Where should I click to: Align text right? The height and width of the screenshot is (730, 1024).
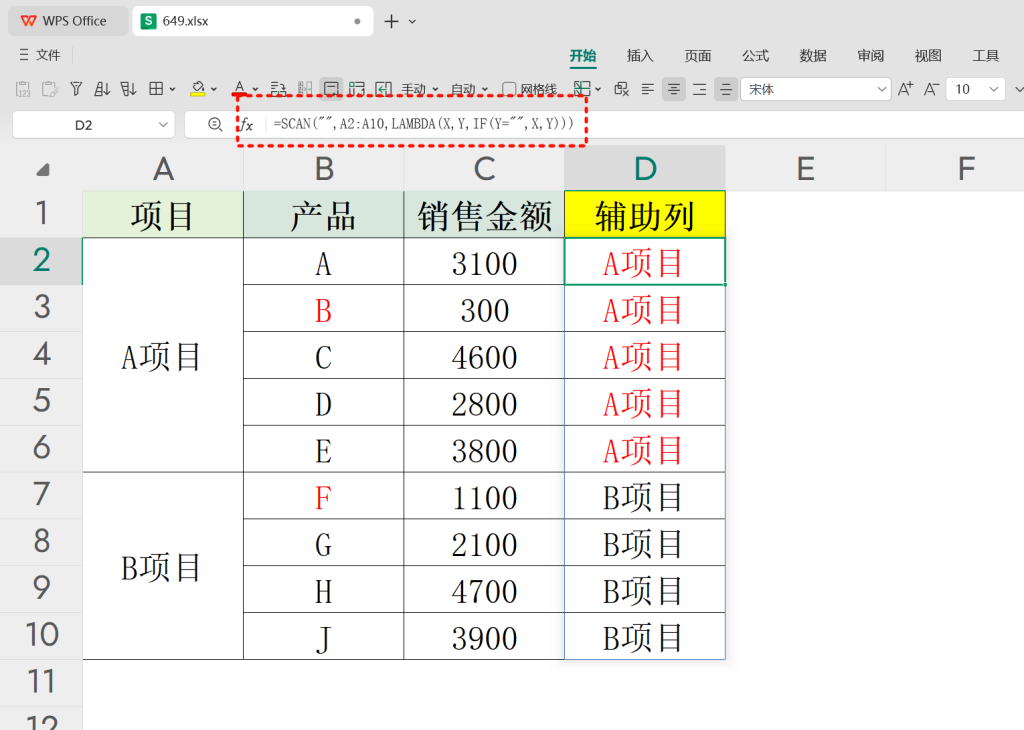click(699, 89)
